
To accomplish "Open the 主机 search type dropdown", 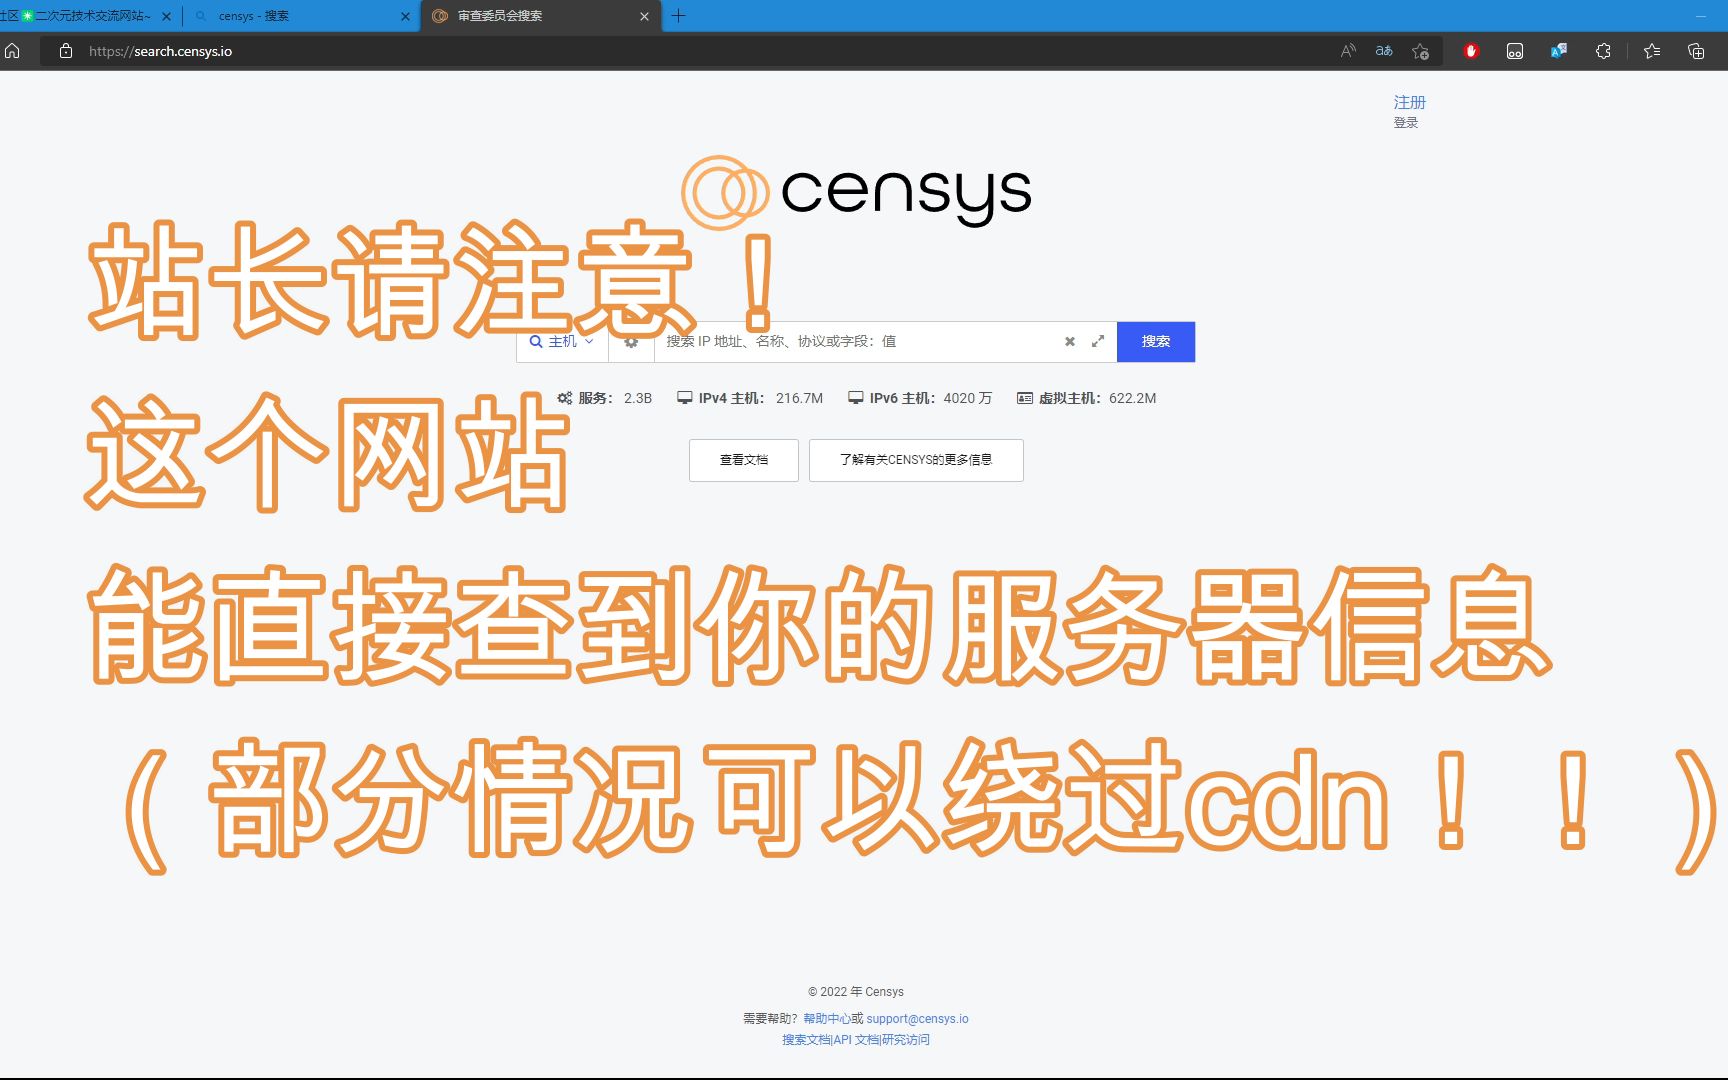I will (562, 342).
